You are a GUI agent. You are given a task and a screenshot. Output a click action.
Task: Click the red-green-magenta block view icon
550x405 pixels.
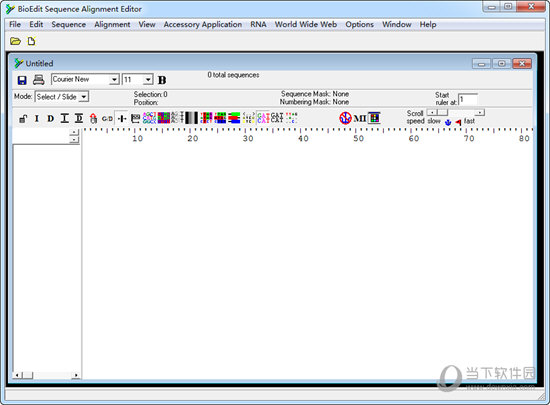pos(206,118)
